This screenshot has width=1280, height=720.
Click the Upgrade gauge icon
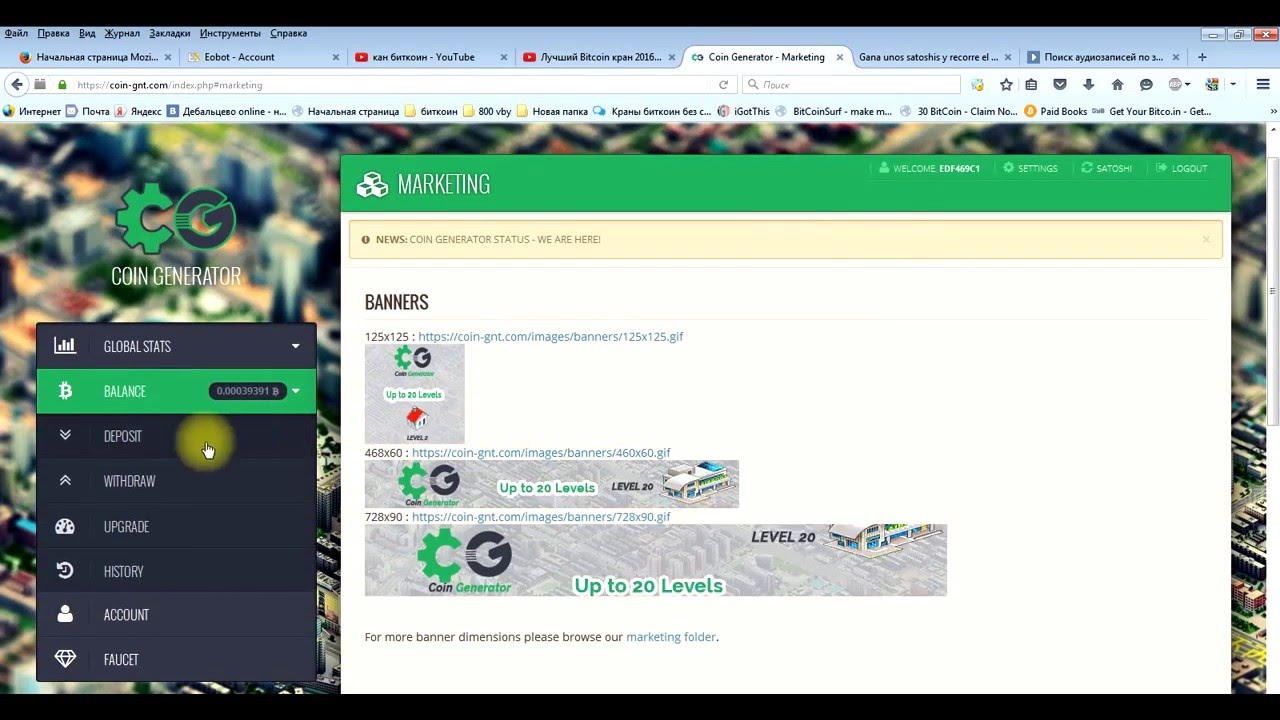click(65, 526)
